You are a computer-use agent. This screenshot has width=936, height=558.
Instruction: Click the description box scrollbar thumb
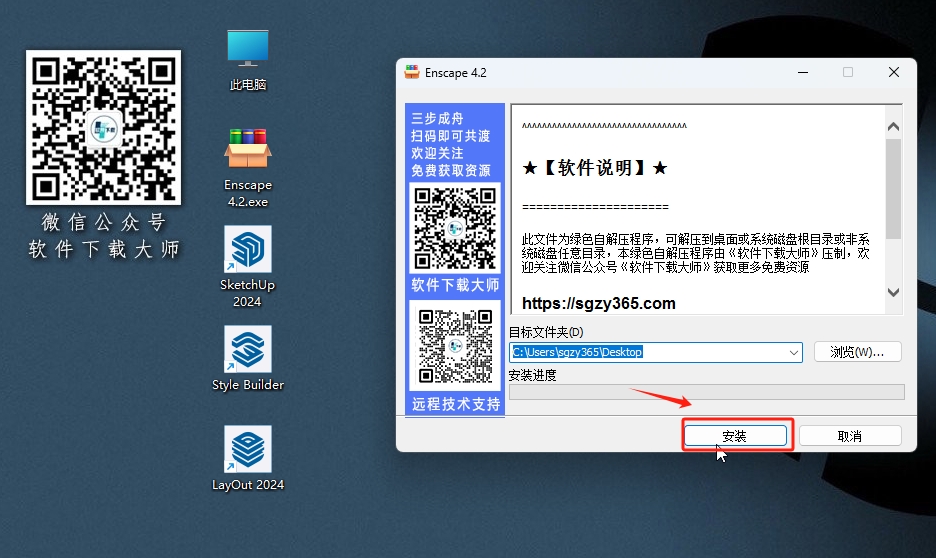coord(893,189)
